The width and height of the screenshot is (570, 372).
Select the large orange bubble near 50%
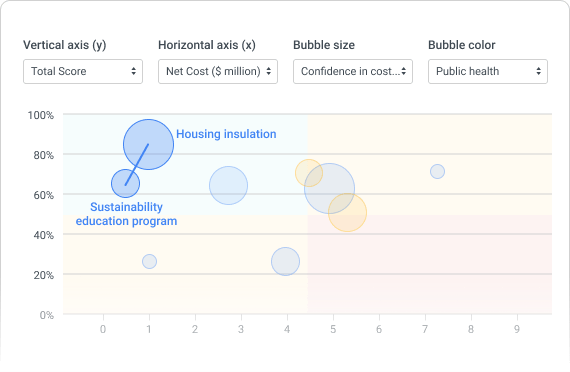tap(348, 212)
